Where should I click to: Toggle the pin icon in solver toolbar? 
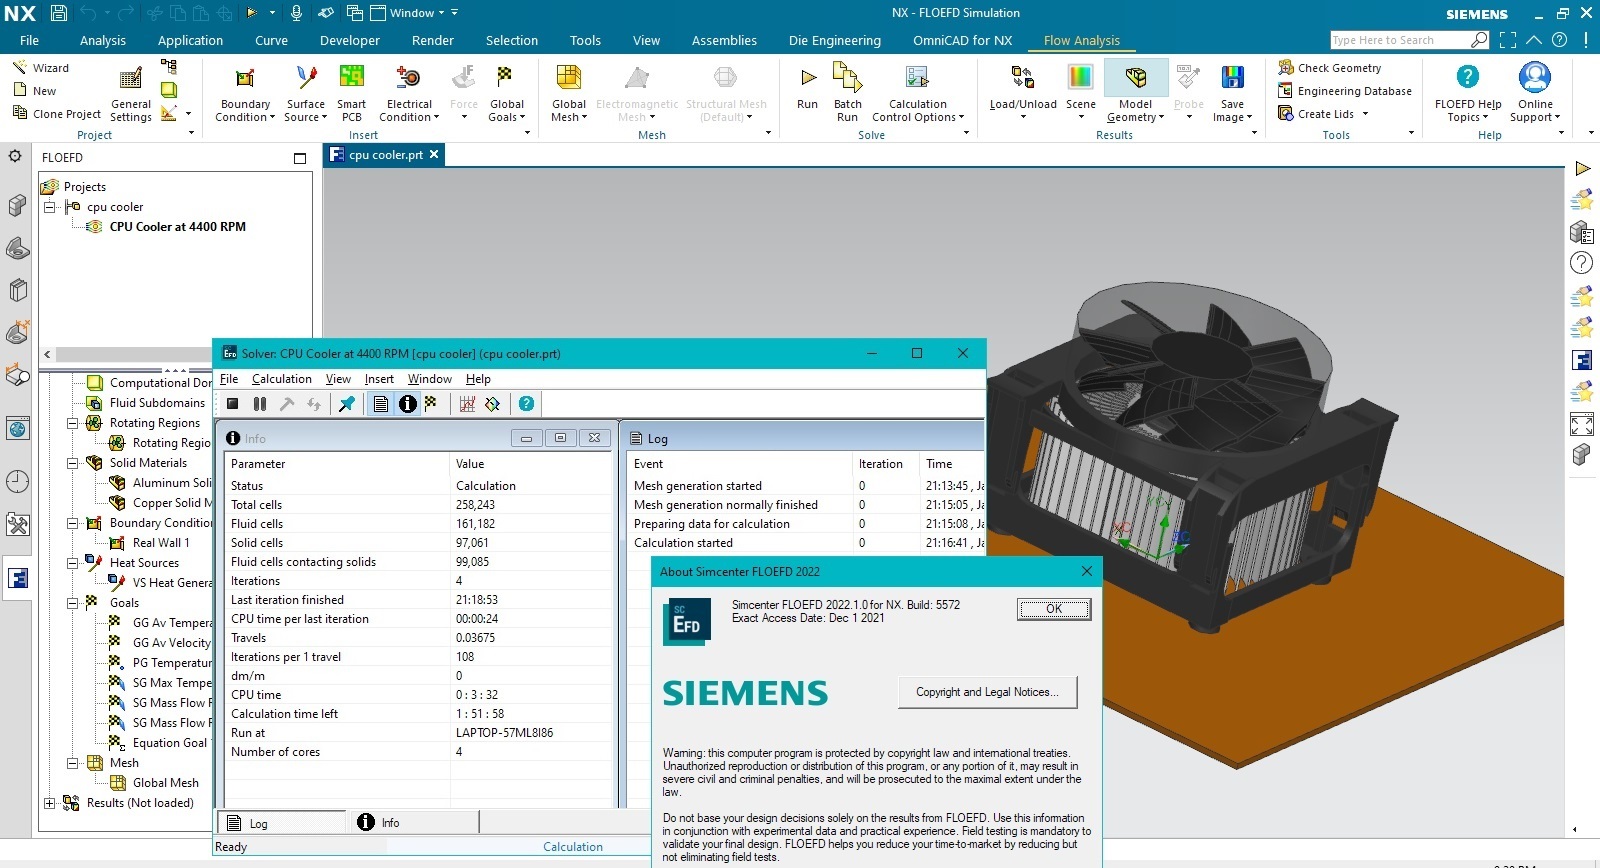[x=347, y=404]
